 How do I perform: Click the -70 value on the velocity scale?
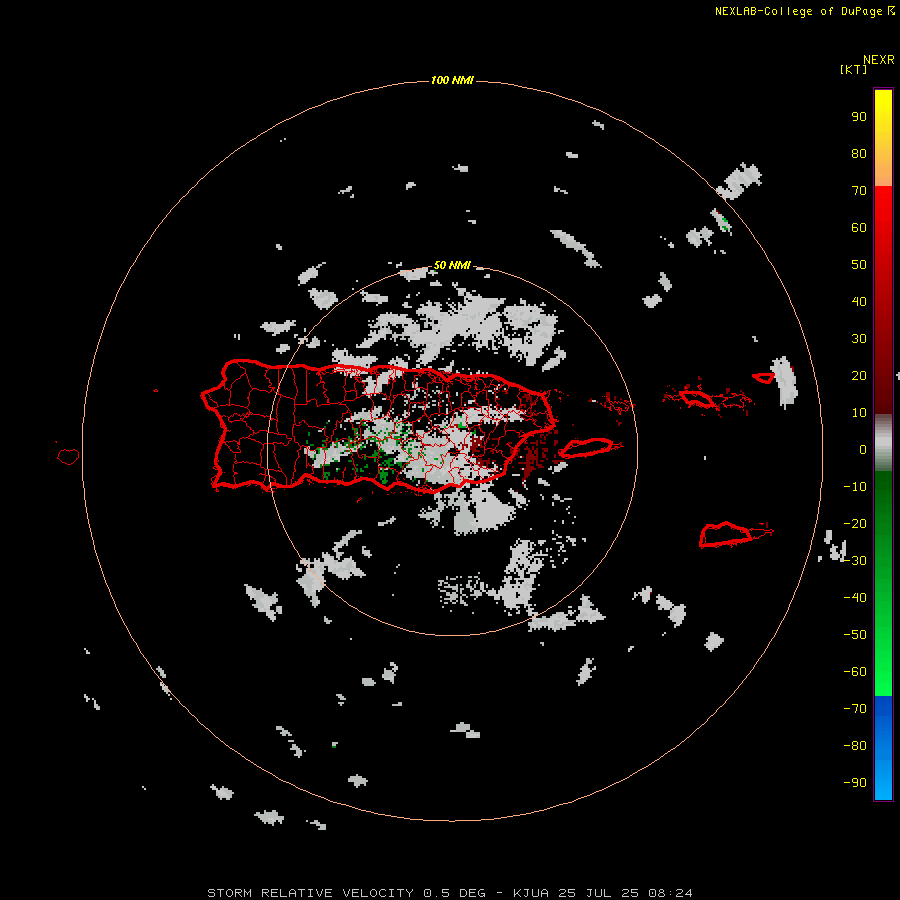pyautogui.click(x=855, y=709)
